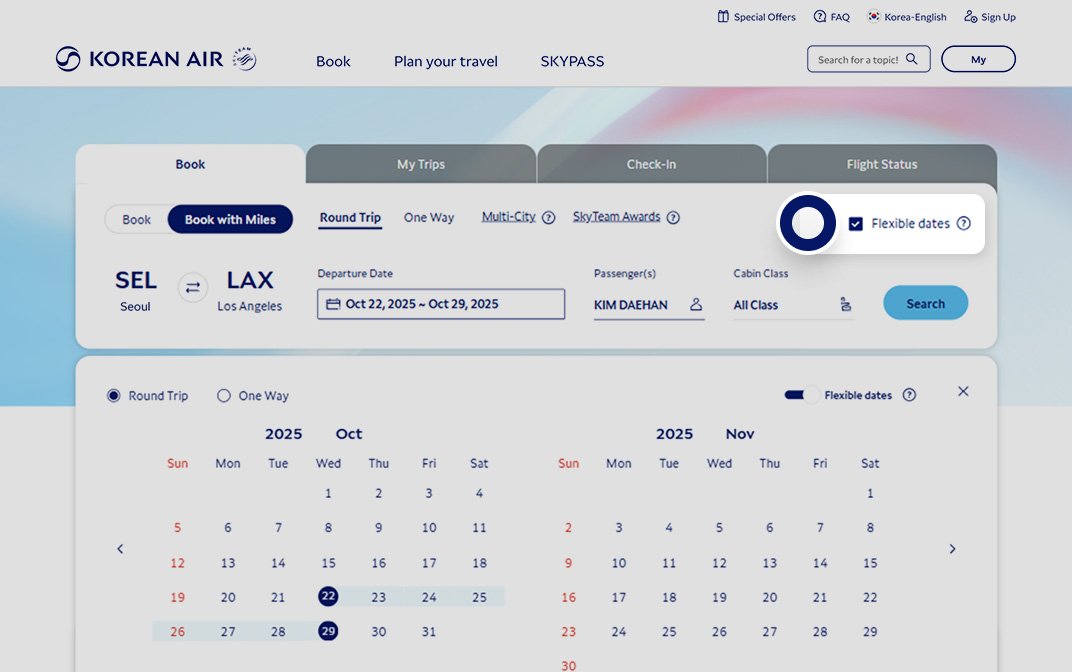Switch to the My Trips tab
The image size is (1072, 672).
coord(421,164)
